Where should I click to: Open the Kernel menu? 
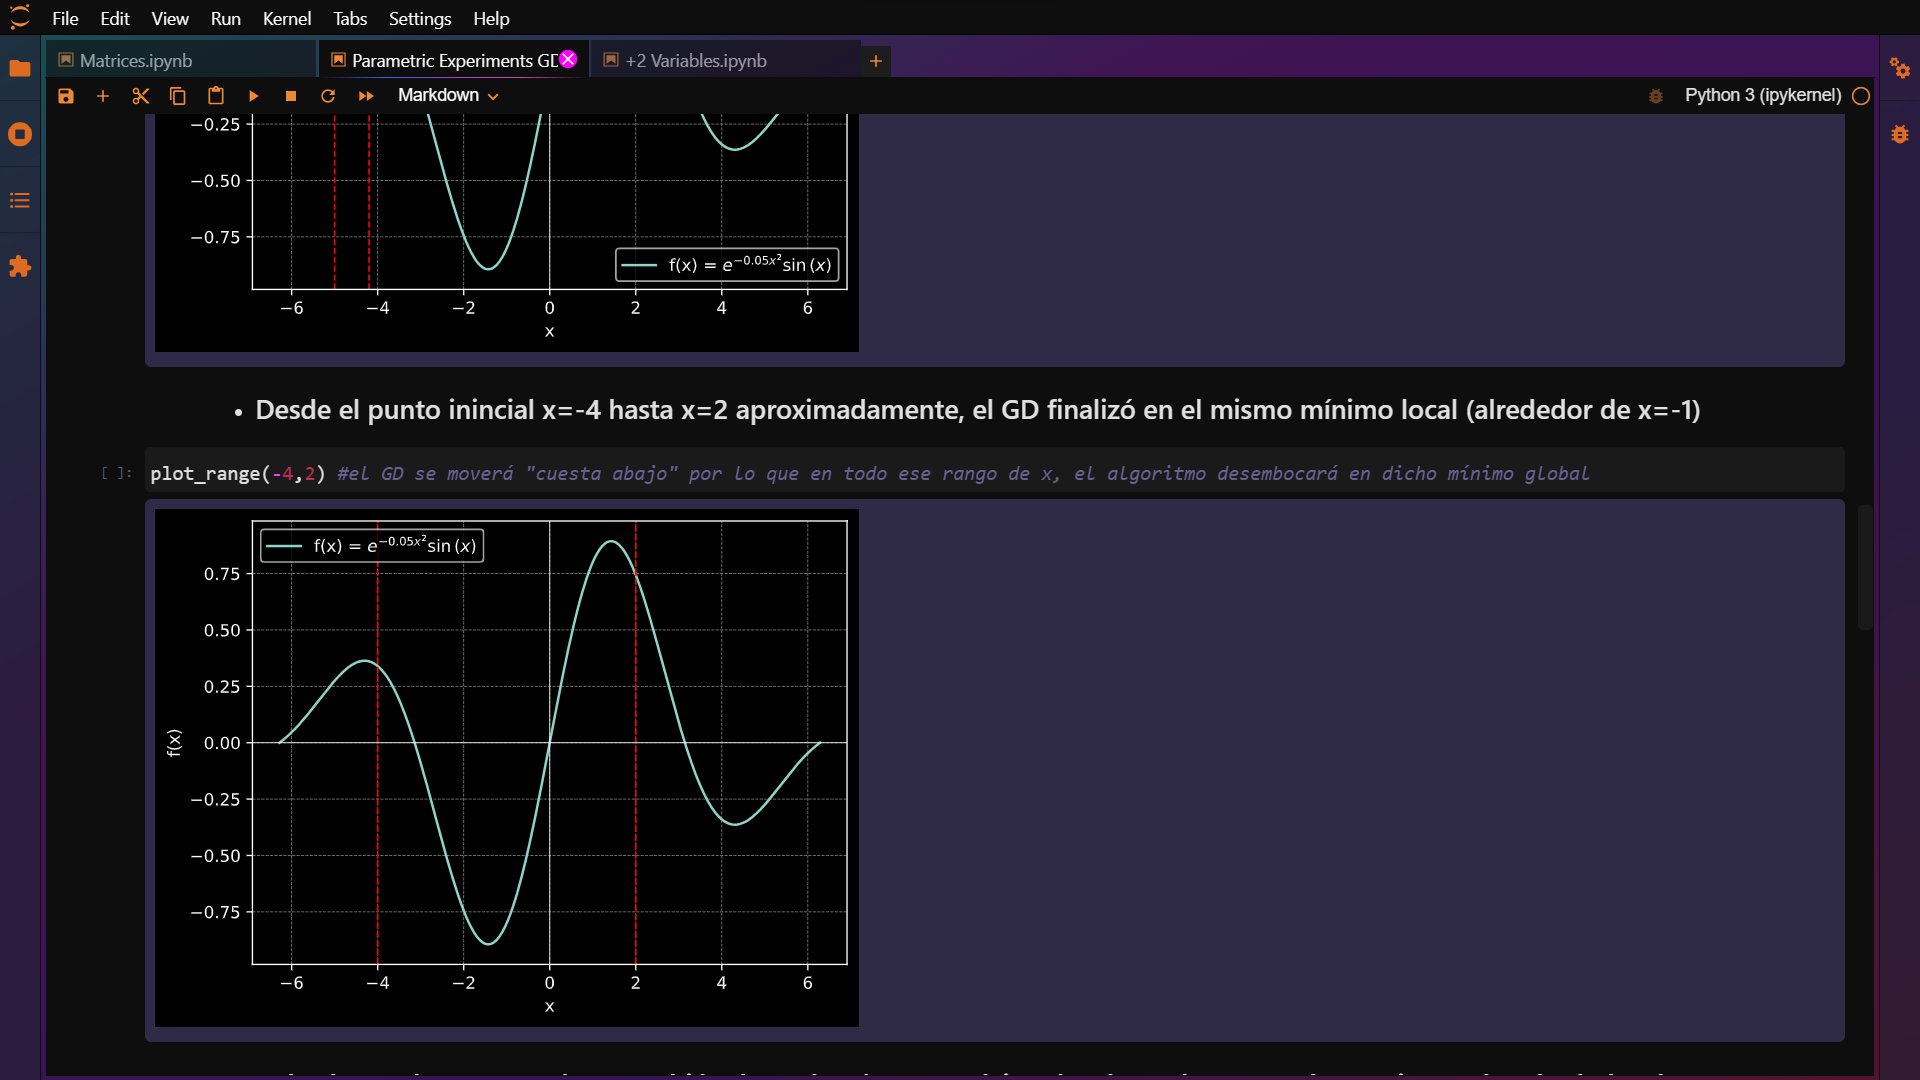pos(287,19)
